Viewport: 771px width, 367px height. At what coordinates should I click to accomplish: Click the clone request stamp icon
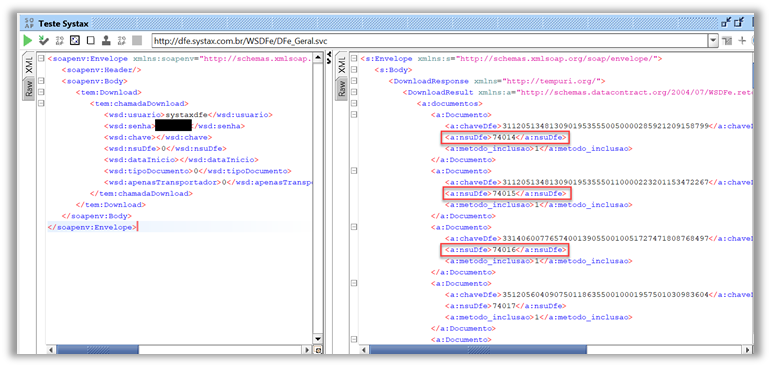pyautogui.click(x=106, y=40)
